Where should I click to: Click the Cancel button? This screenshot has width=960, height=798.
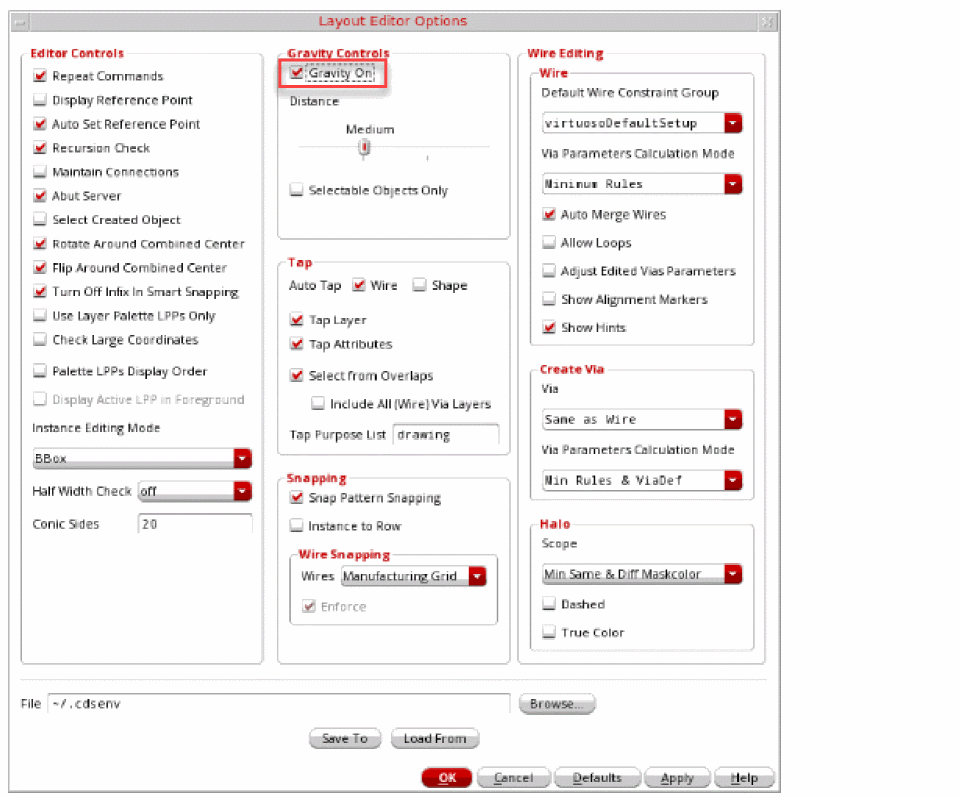pyautogui.click(x=514, y=778)
